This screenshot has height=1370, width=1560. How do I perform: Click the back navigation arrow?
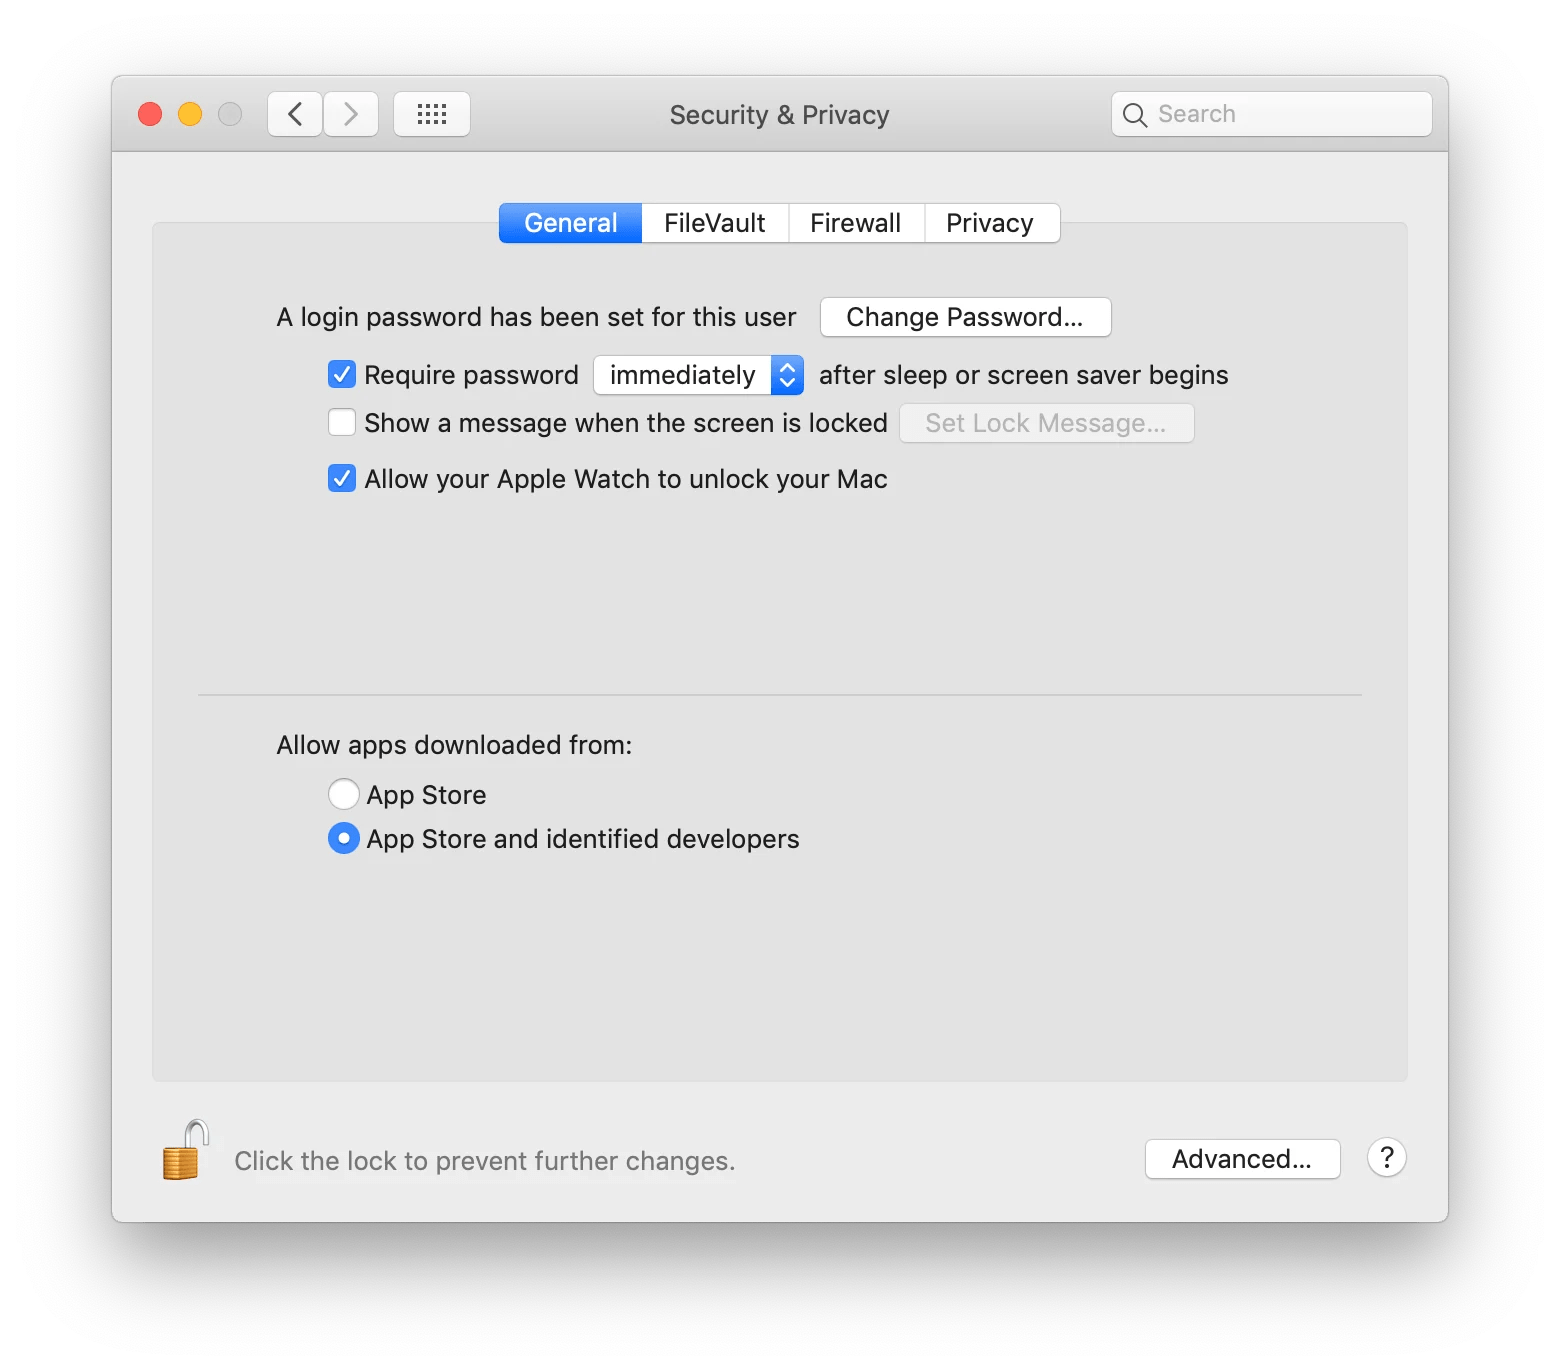pos(294,113)
